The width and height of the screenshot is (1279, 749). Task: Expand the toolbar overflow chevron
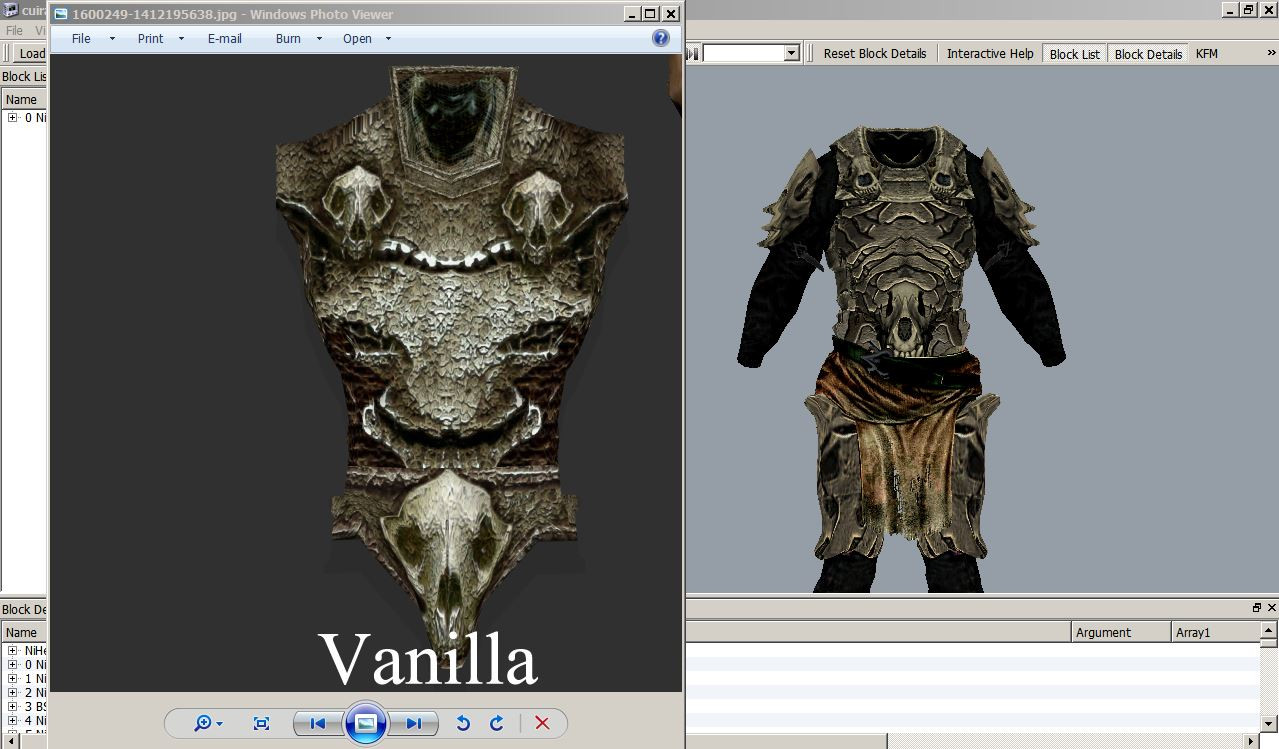click(x=1270, y=53)
